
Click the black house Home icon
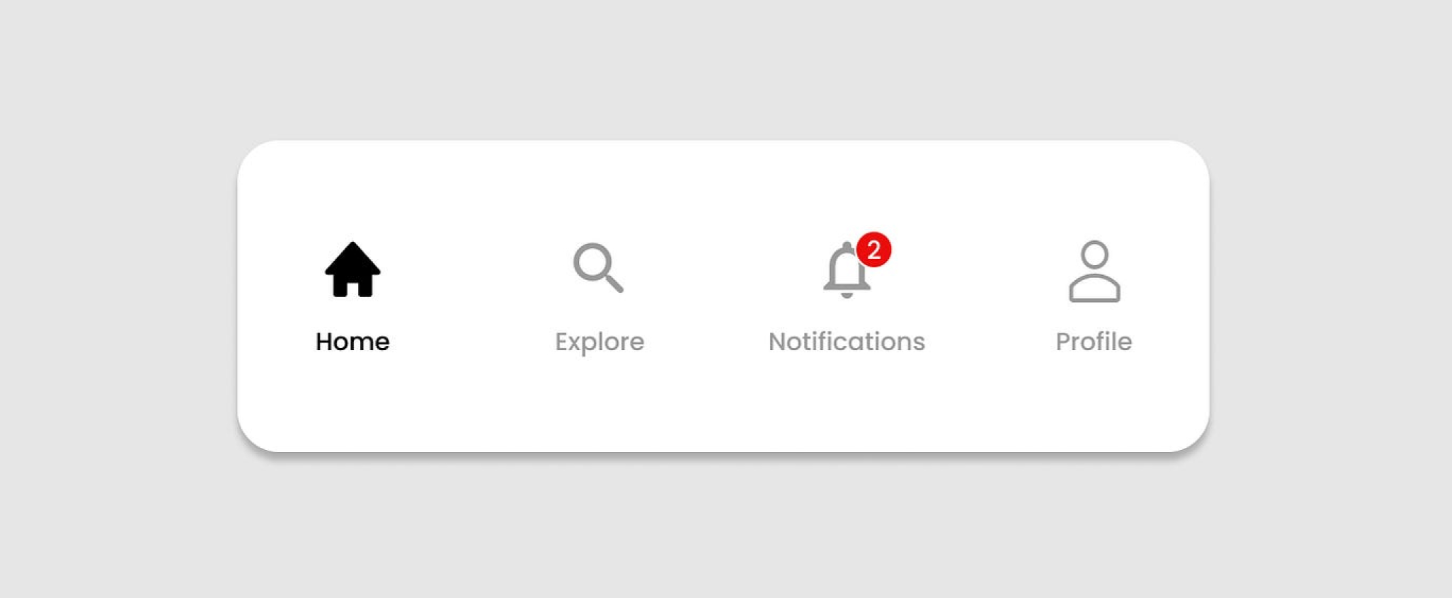(352, 270)
